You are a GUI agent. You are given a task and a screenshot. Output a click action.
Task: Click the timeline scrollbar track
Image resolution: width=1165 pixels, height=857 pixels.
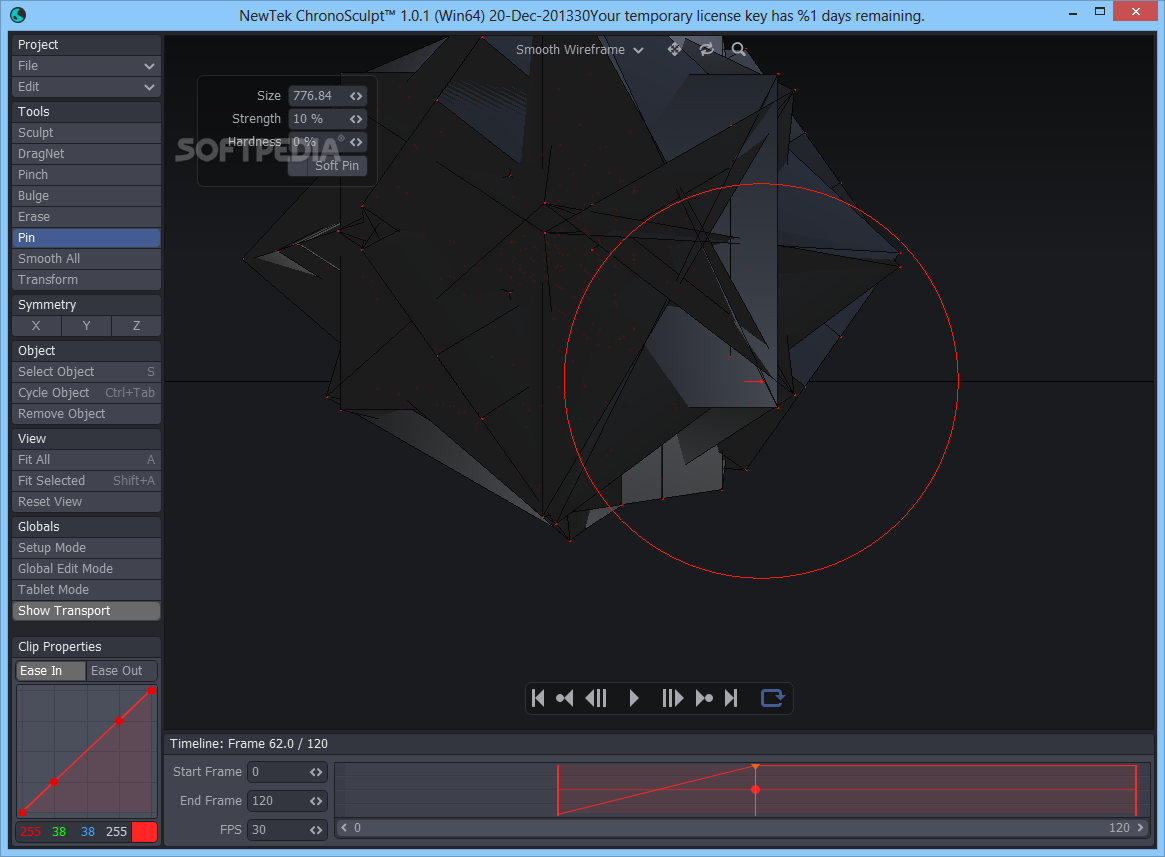point(741,827)
